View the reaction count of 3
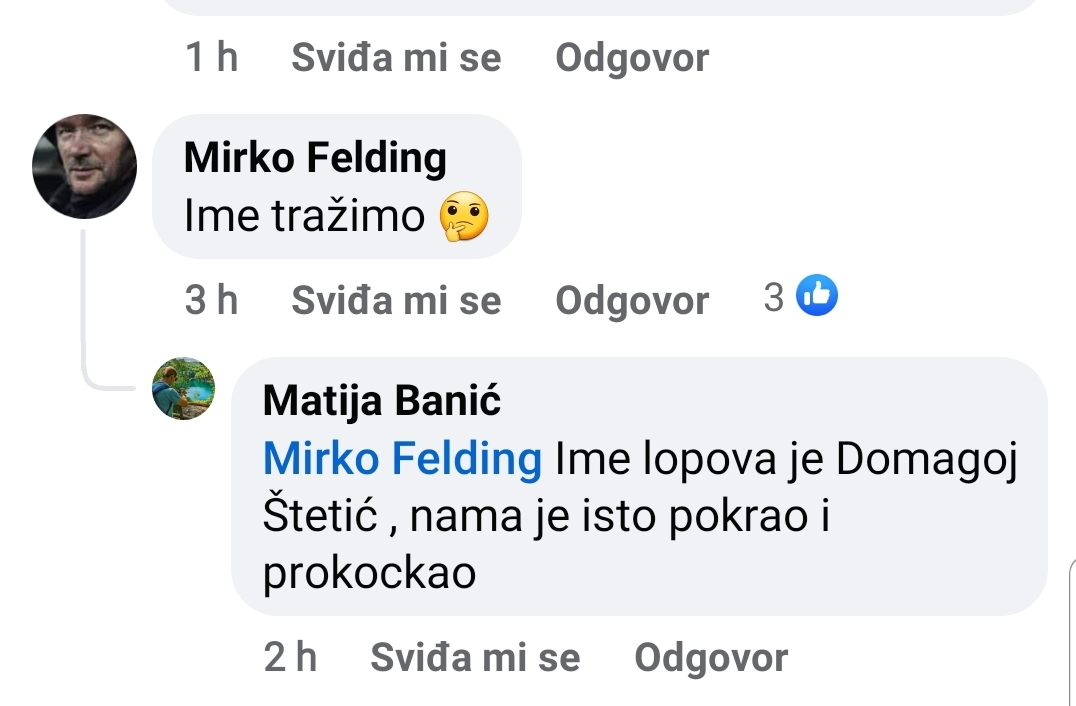The width and height of the screenshot is (1076, 706). (774, 297)
